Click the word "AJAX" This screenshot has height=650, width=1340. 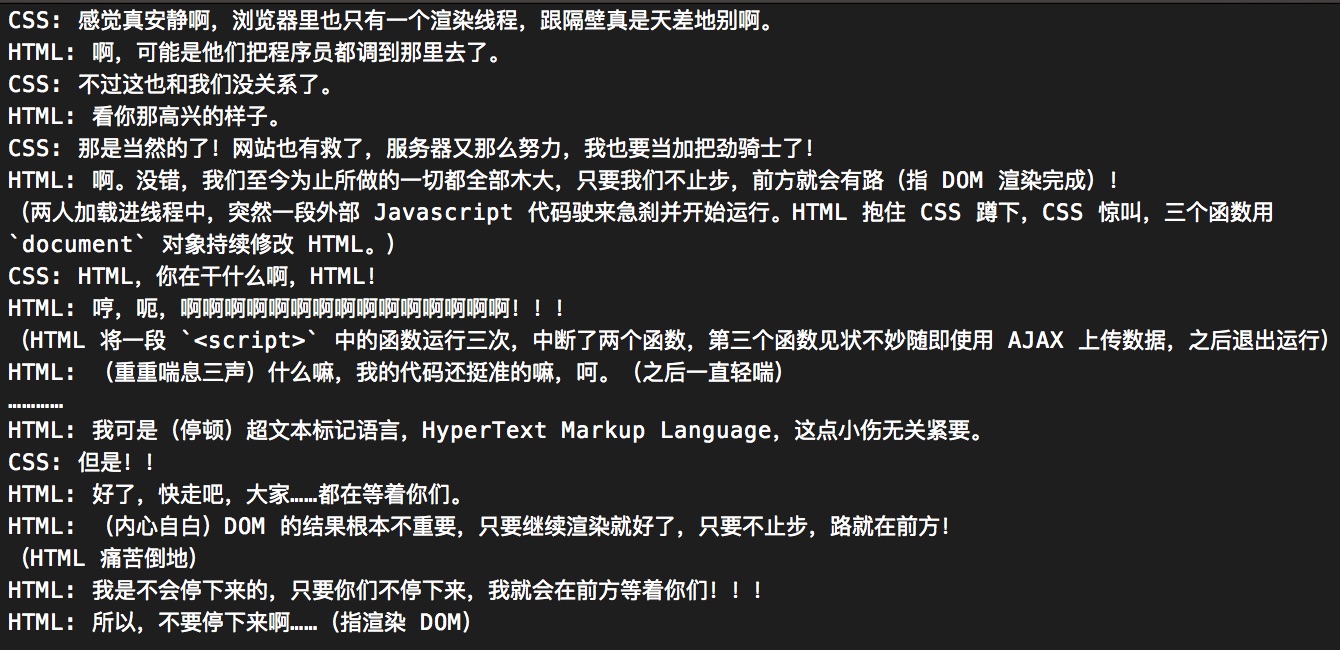[1035, 340]
